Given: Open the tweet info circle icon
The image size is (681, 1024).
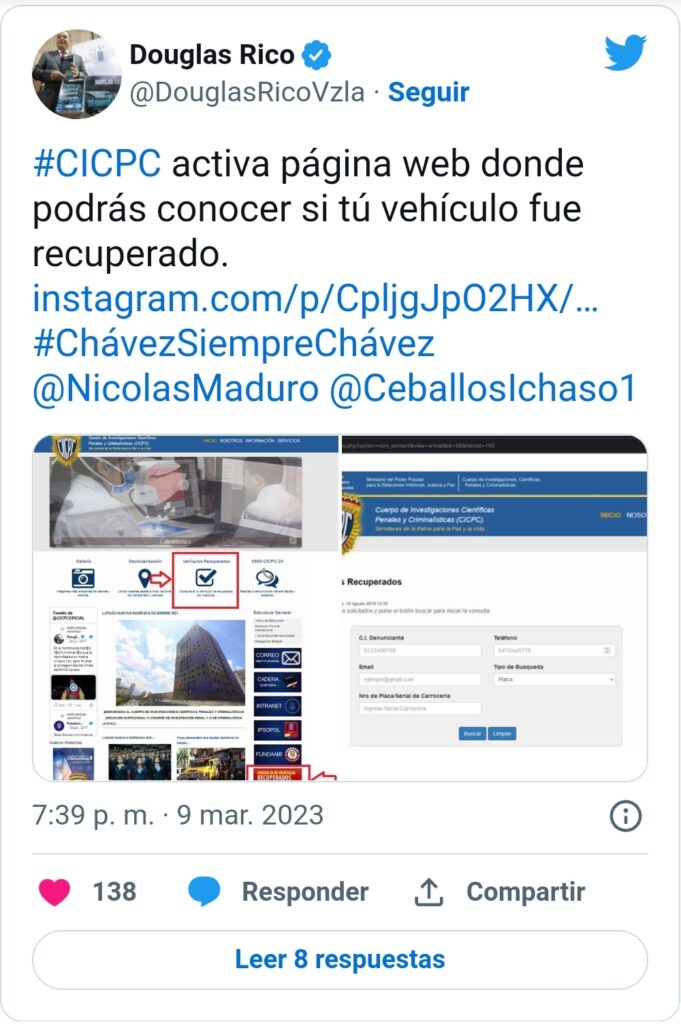Looking at the screenshot, I should 626,816.
